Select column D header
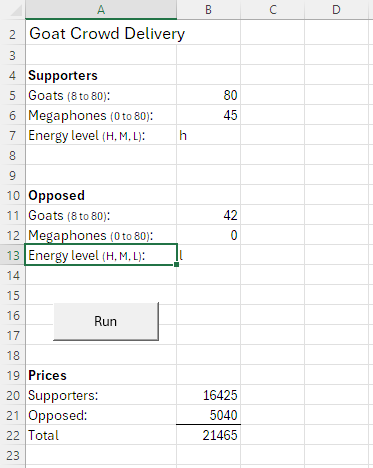The width and height of the screenshot is (373, 468). point(336,10)
